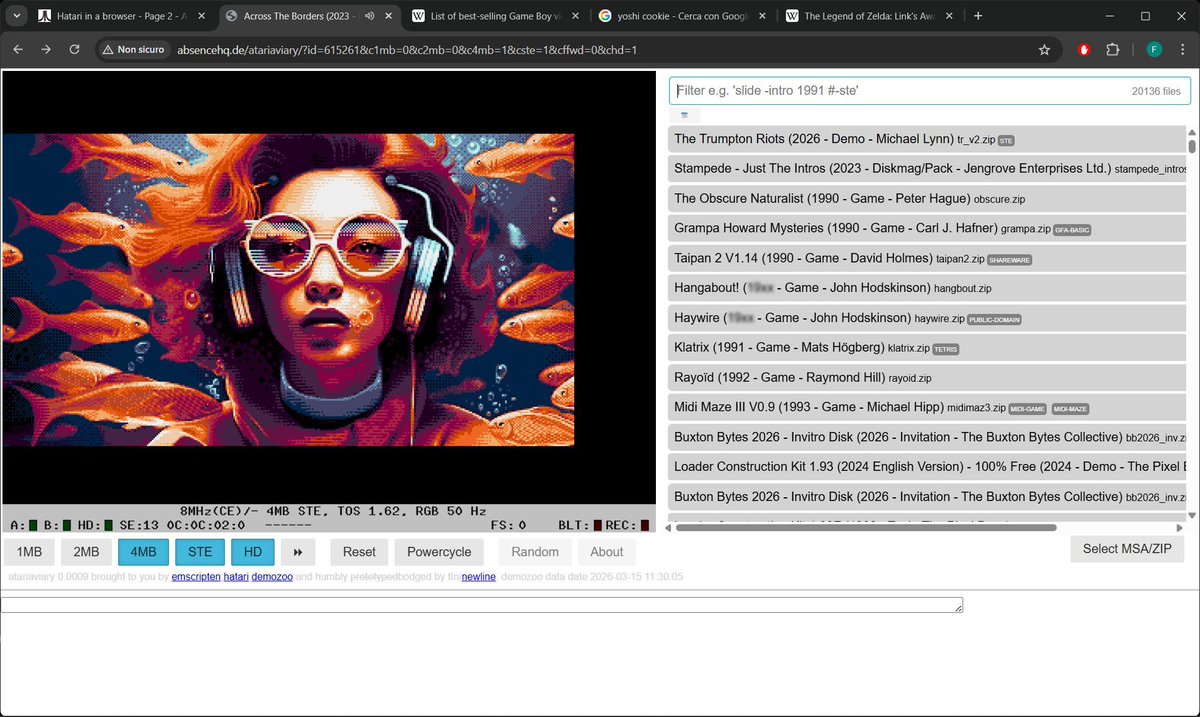The height and width of the screenshot is (717, 1200).
Task: Open the Chrome profile avatar
Action: click(x=1154, y=50)
